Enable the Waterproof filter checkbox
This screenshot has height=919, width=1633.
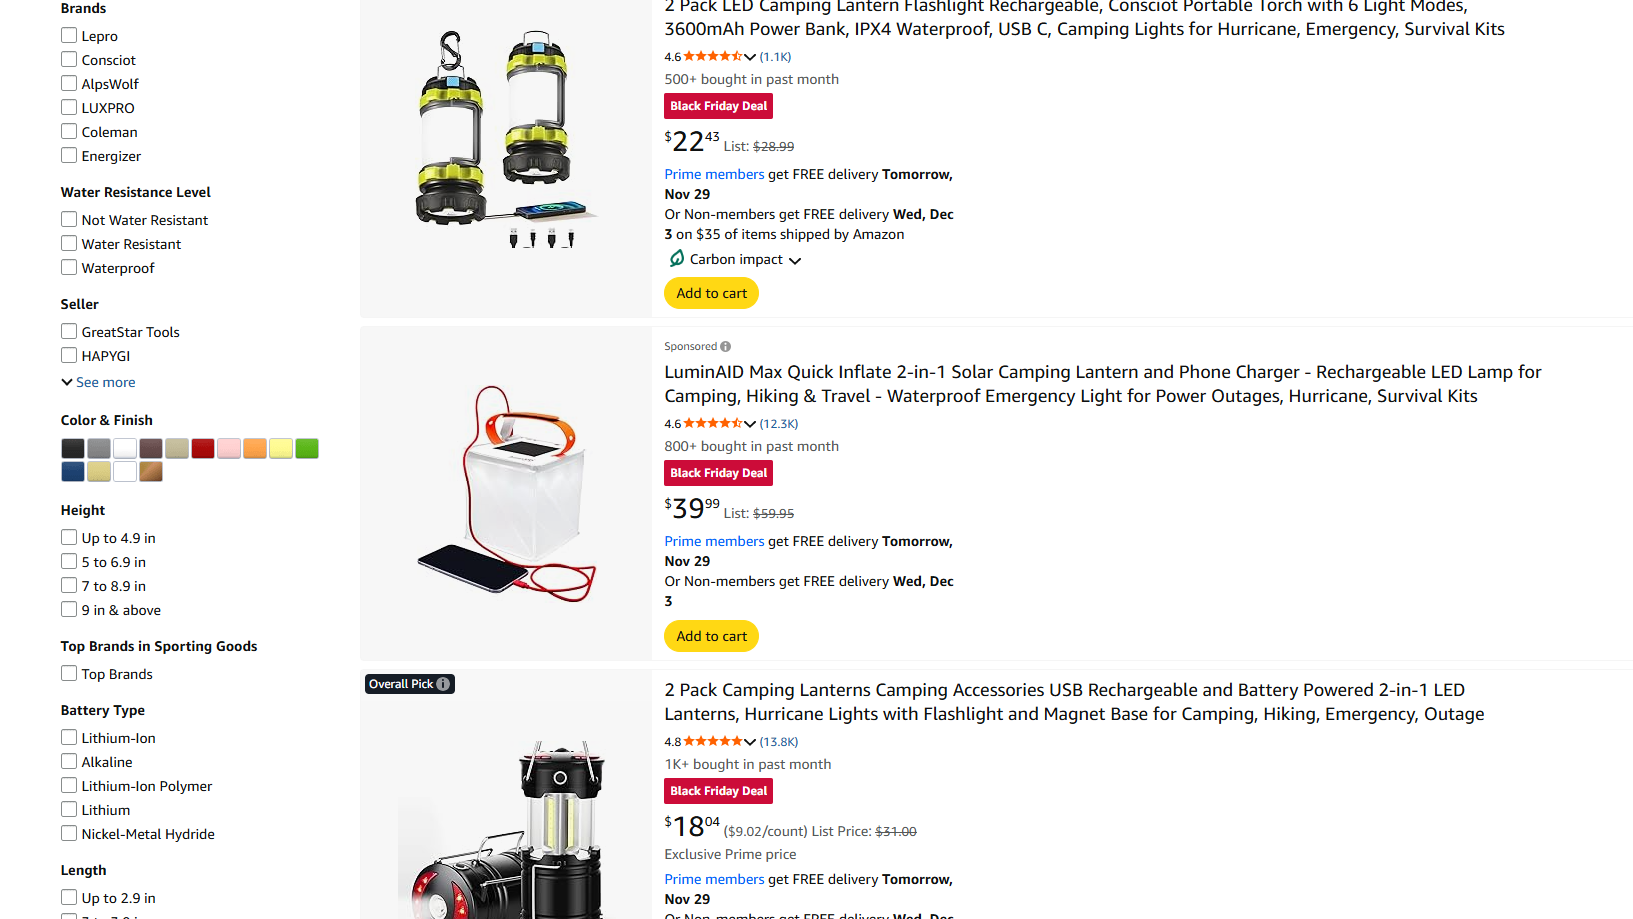pyautogui.click(x=69, y=267)
